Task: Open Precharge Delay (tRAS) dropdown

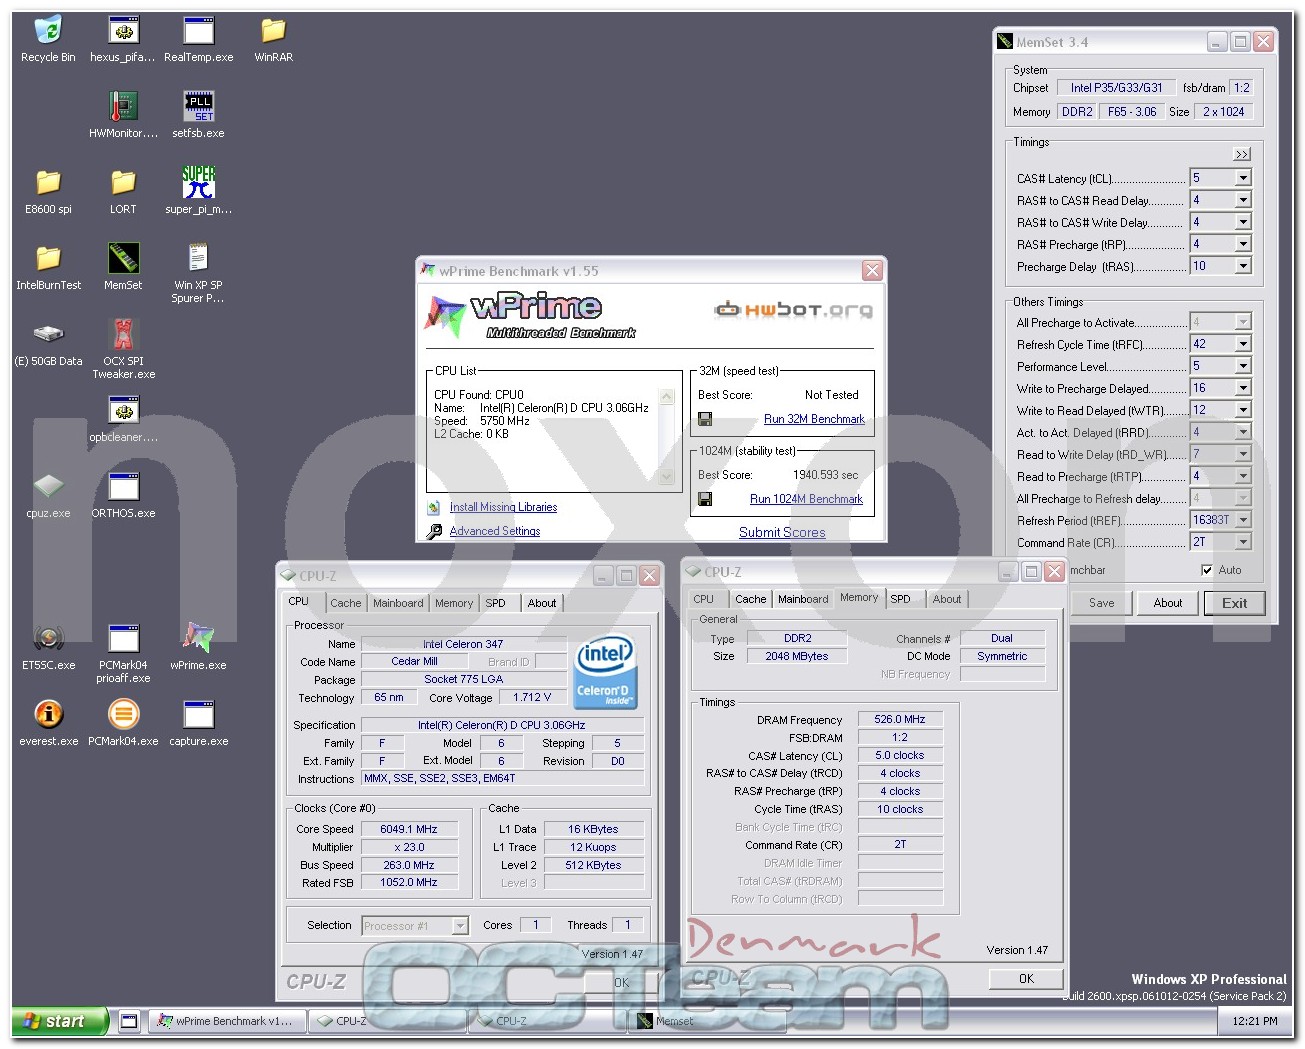Action: 1243,266
